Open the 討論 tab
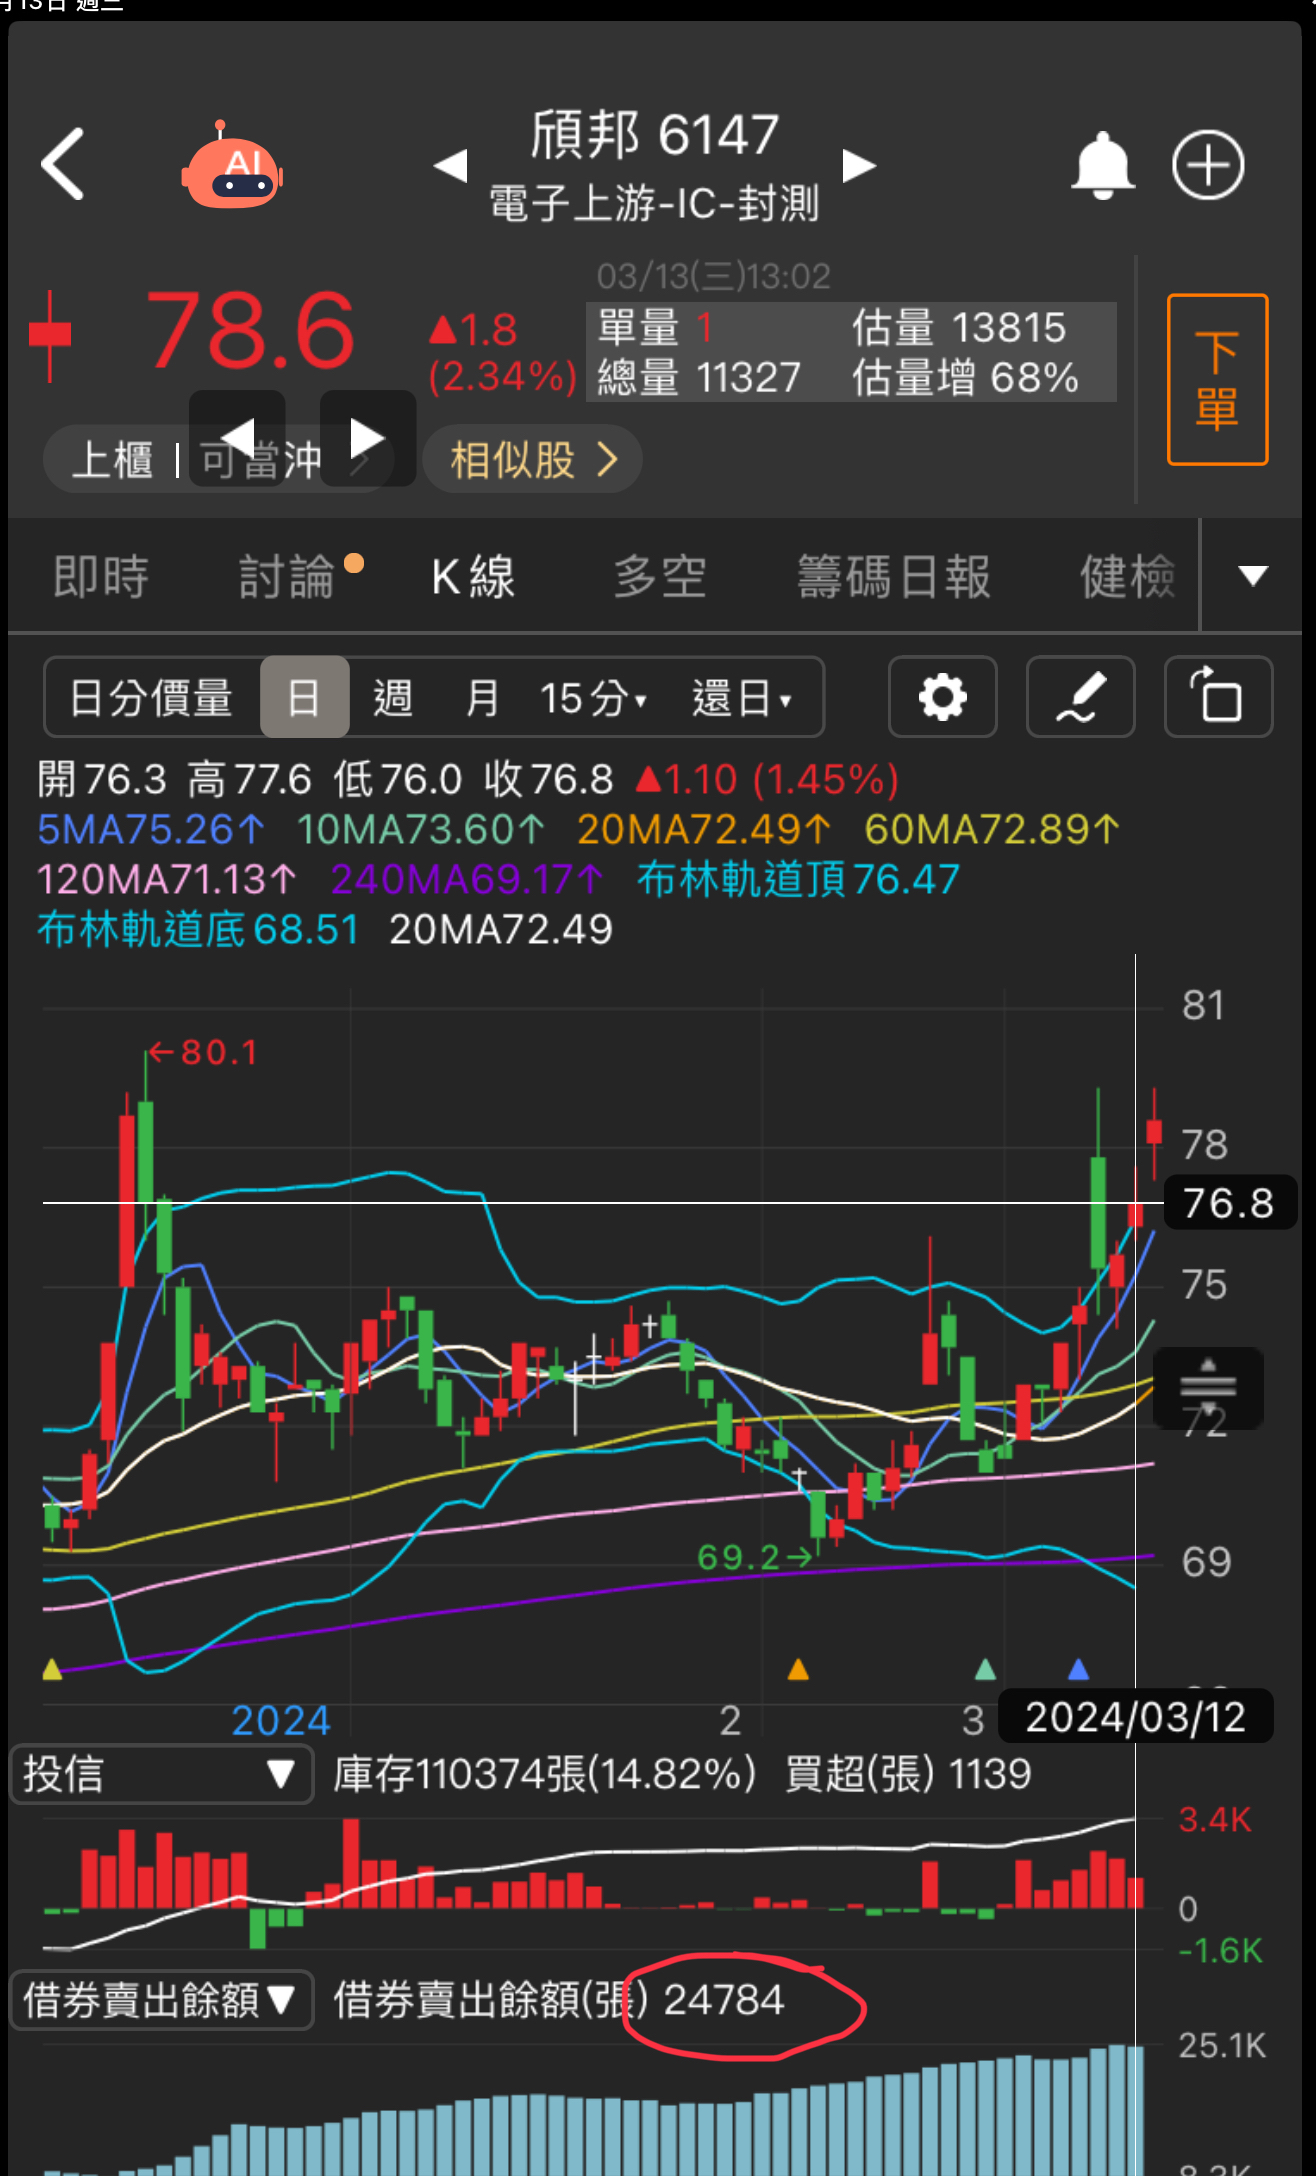Image resolution: width=1316 pixels, height=2176 pixels. pos(287,577)
